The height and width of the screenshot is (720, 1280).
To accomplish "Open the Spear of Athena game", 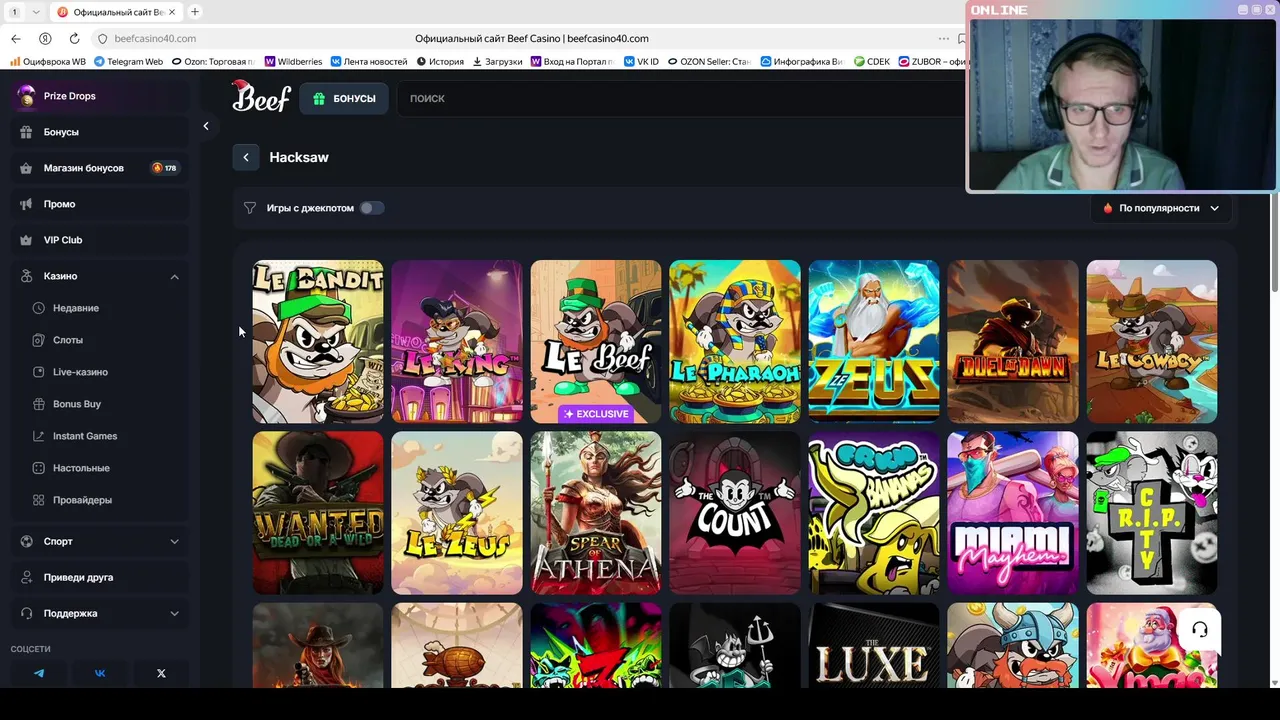I will 596,513.
